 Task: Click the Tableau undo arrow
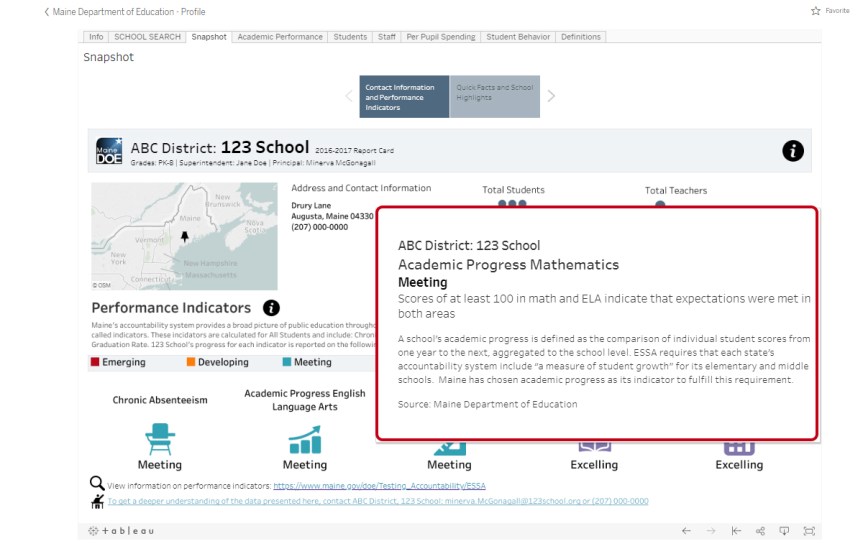tap(686, 531)
